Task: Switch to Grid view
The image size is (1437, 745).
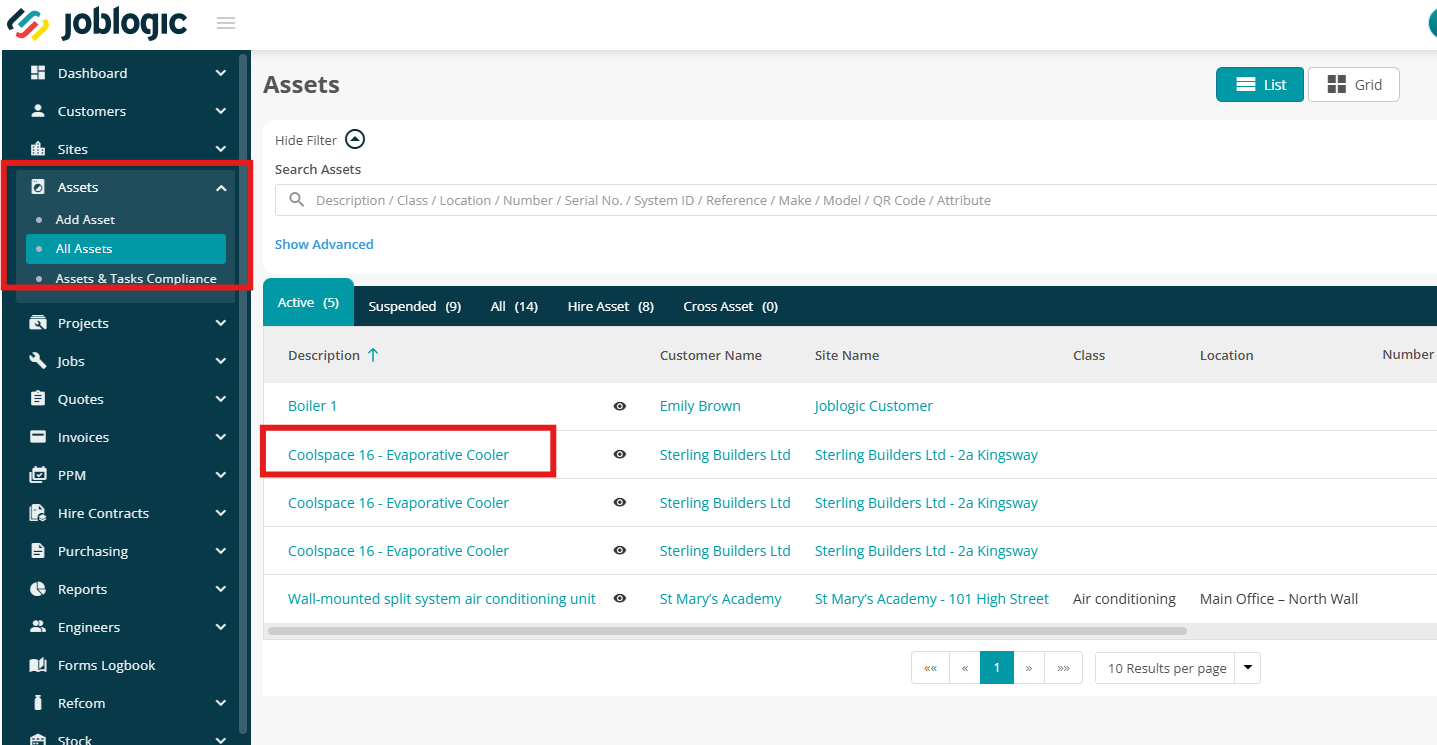Action: click(x=1353, y=85)
